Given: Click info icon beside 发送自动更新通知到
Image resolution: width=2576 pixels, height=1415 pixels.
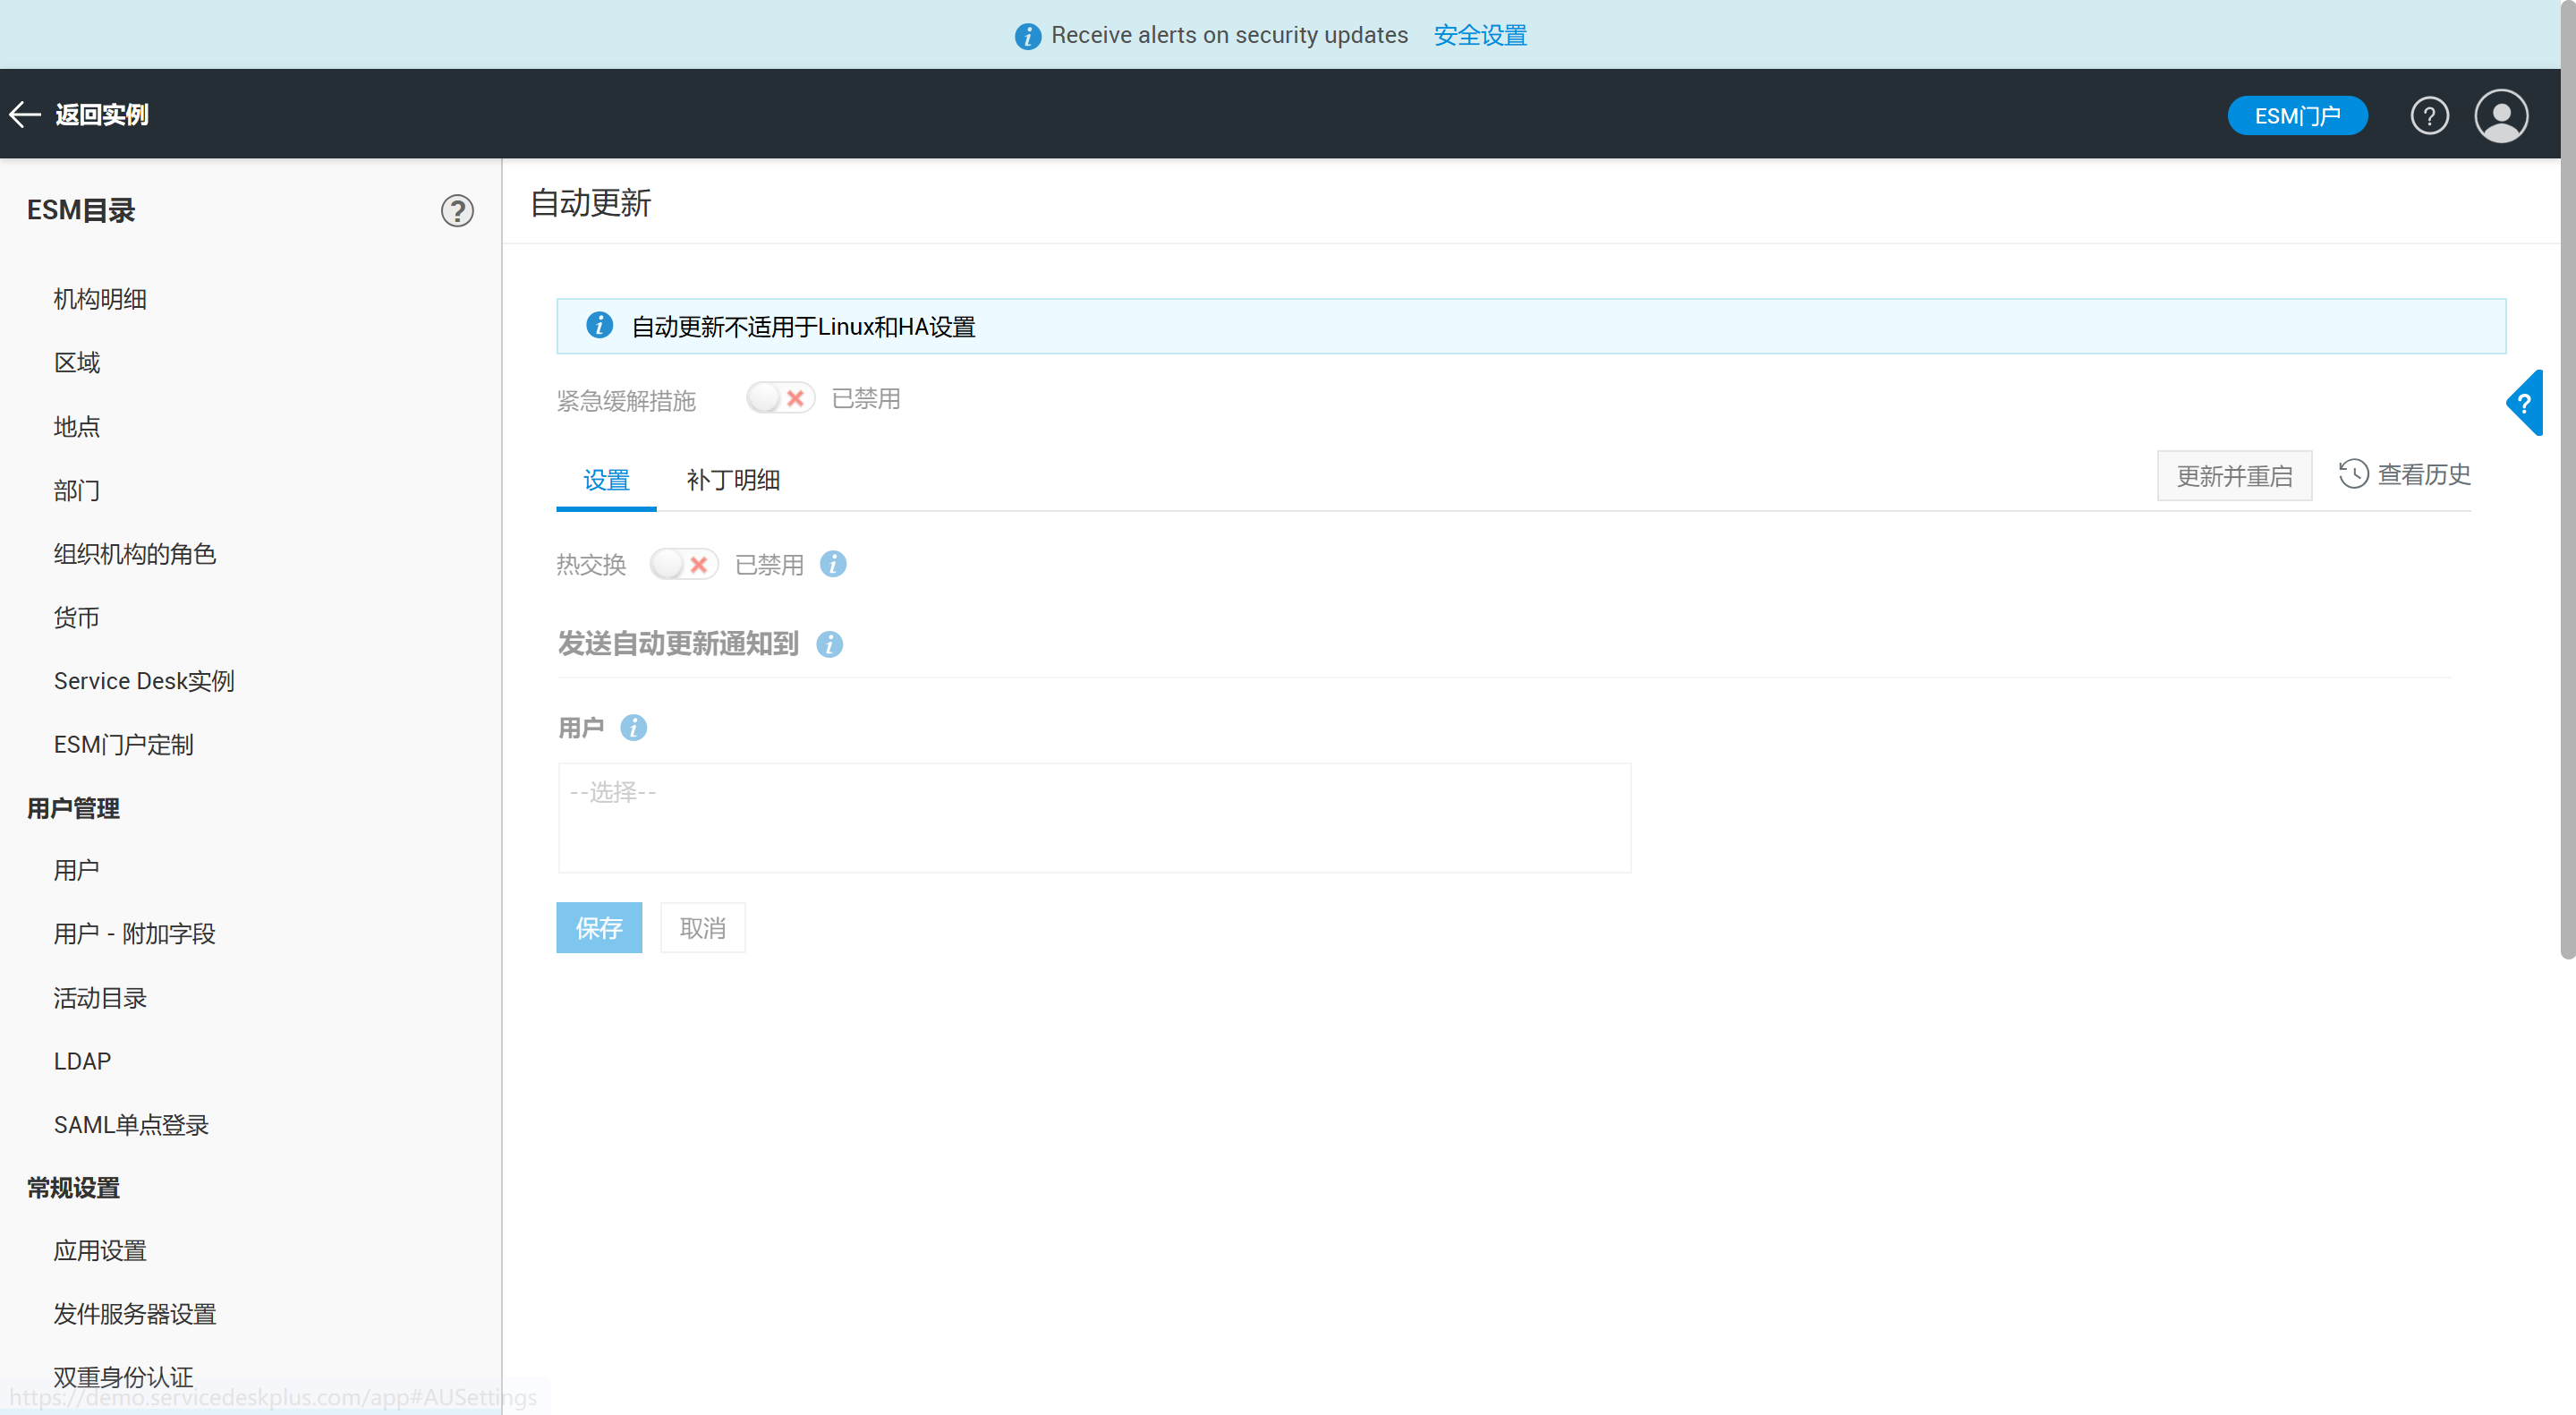Looking at the screenshot, I should pyautogui.click(x=829, y=644).
